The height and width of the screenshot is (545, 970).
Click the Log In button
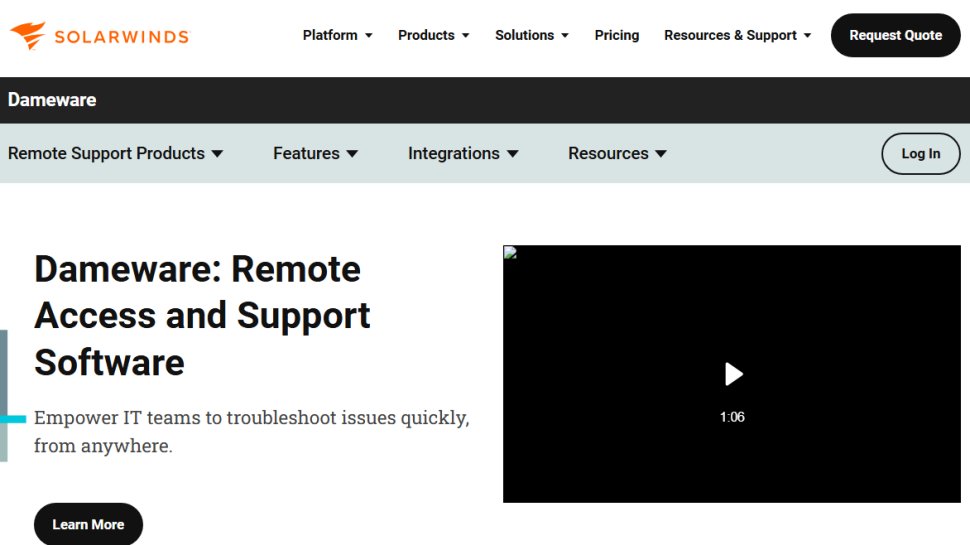pos(921,153)
